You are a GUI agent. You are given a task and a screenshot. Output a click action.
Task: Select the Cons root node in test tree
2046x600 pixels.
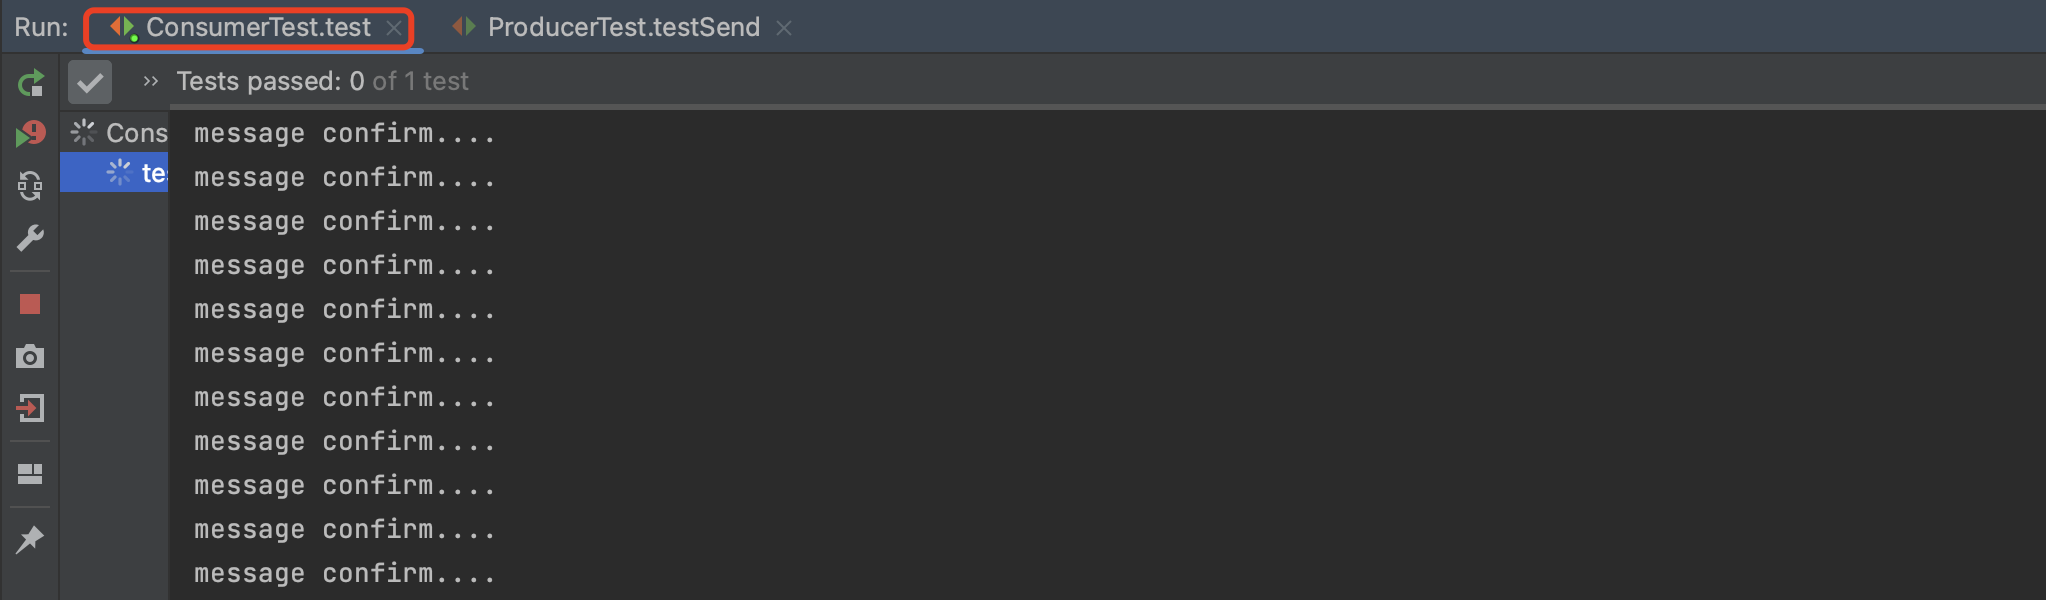point(136,133)
